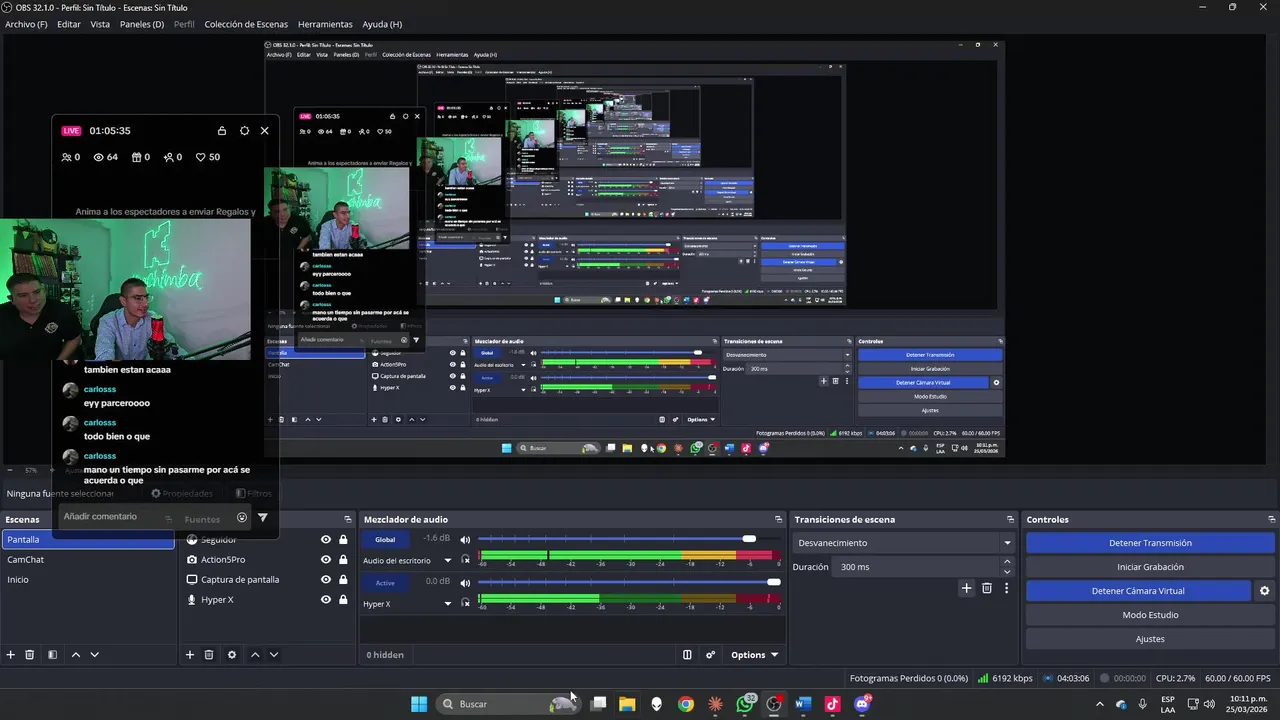1280x720 pixels.
Task: Add a new scene with the plus icon in Escenas
Action: 11,655
